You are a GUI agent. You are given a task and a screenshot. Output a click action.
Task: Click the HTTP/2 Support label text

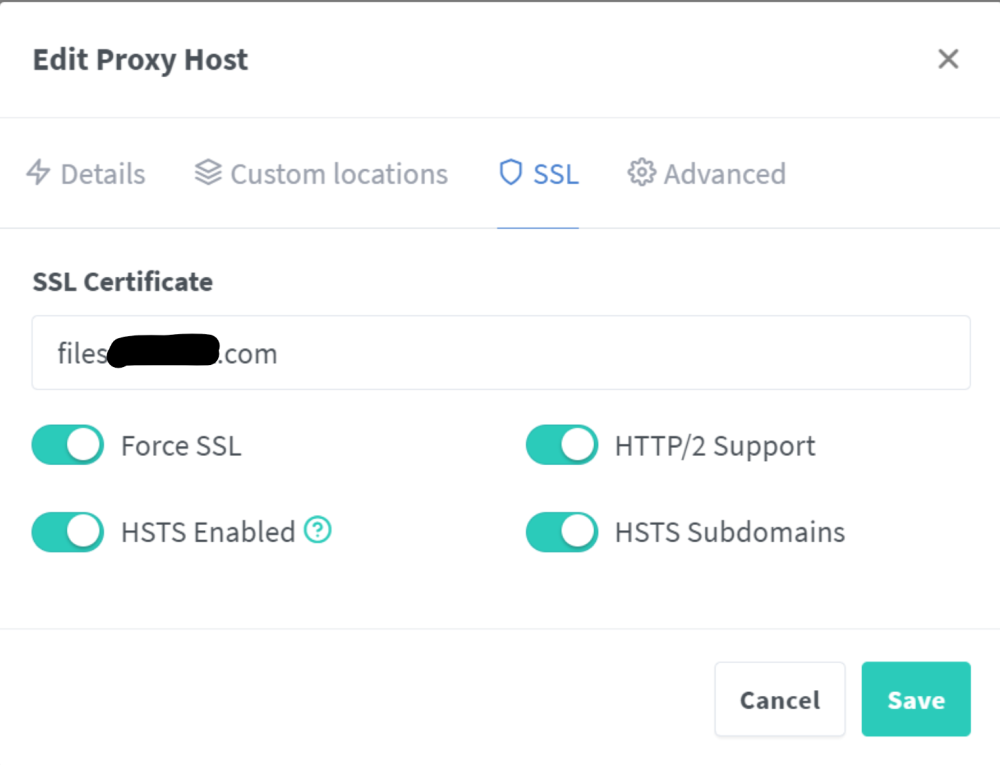point(715,446)
